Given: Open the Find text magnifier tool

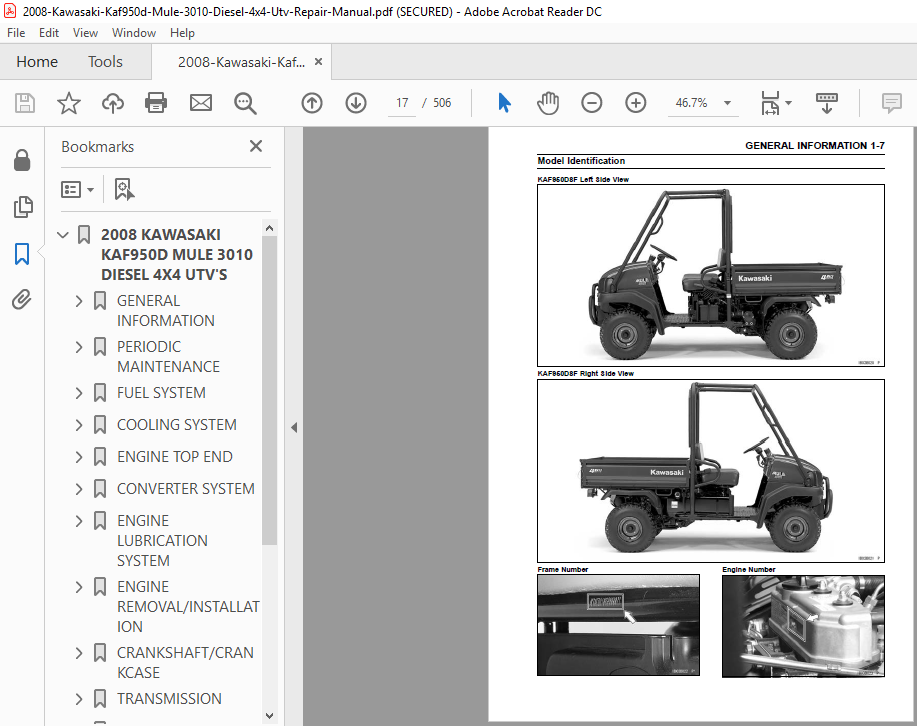Looking at the screenshot, I should (245, 104).
